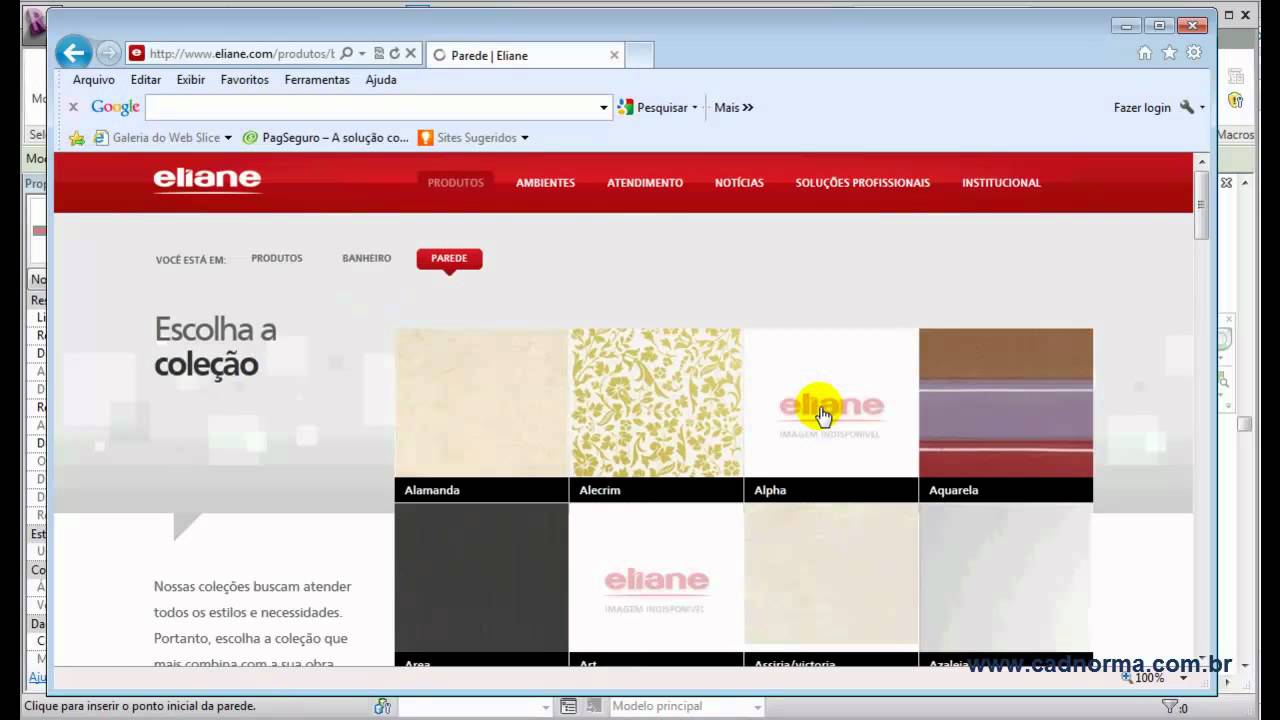Refresh the page with the reload icon
Screen dimensions: 1280x720
pos(394,54)
